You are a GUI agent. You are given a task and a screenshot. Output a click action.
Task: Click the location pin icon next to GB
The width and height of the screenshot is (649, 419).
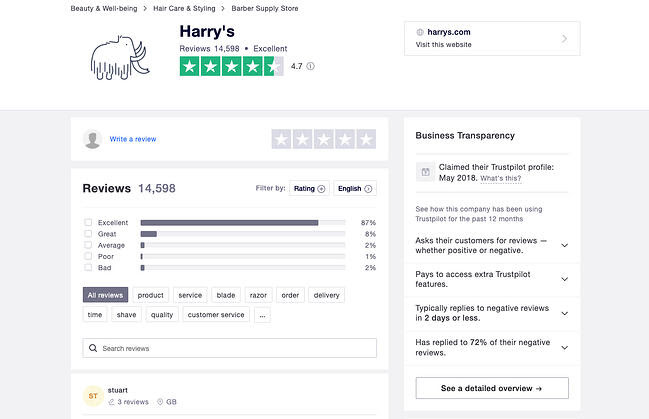pyautogui.click(x=160, y=402)
